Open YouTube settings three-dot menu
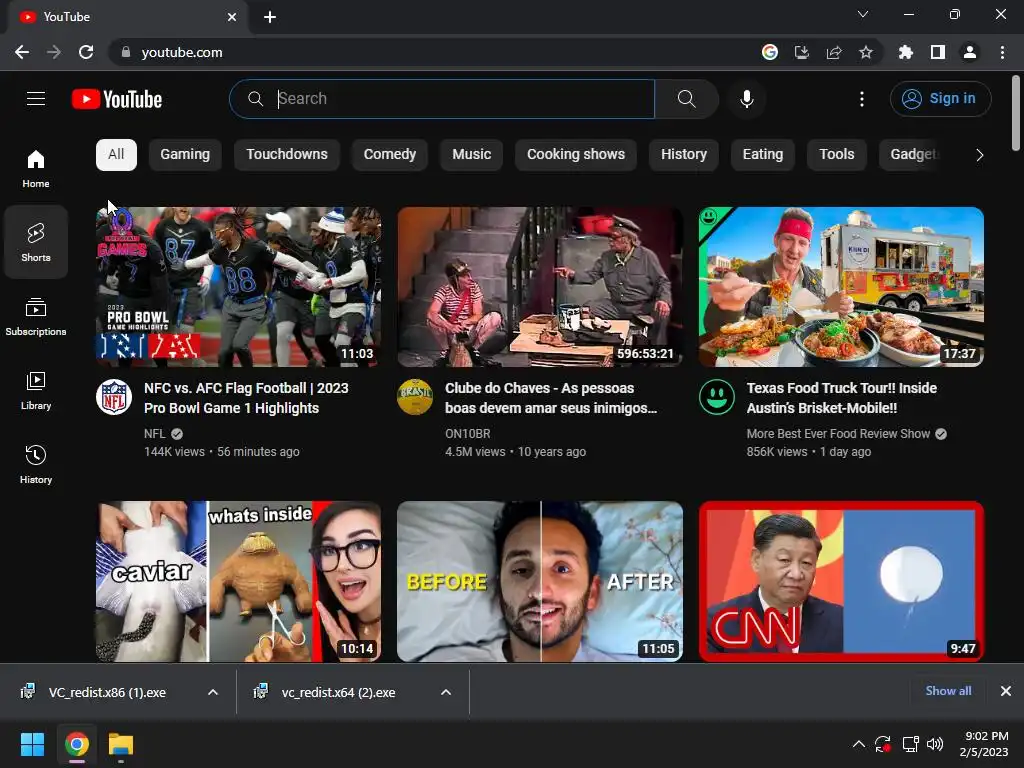The image size is (1024, 768). 862,99
